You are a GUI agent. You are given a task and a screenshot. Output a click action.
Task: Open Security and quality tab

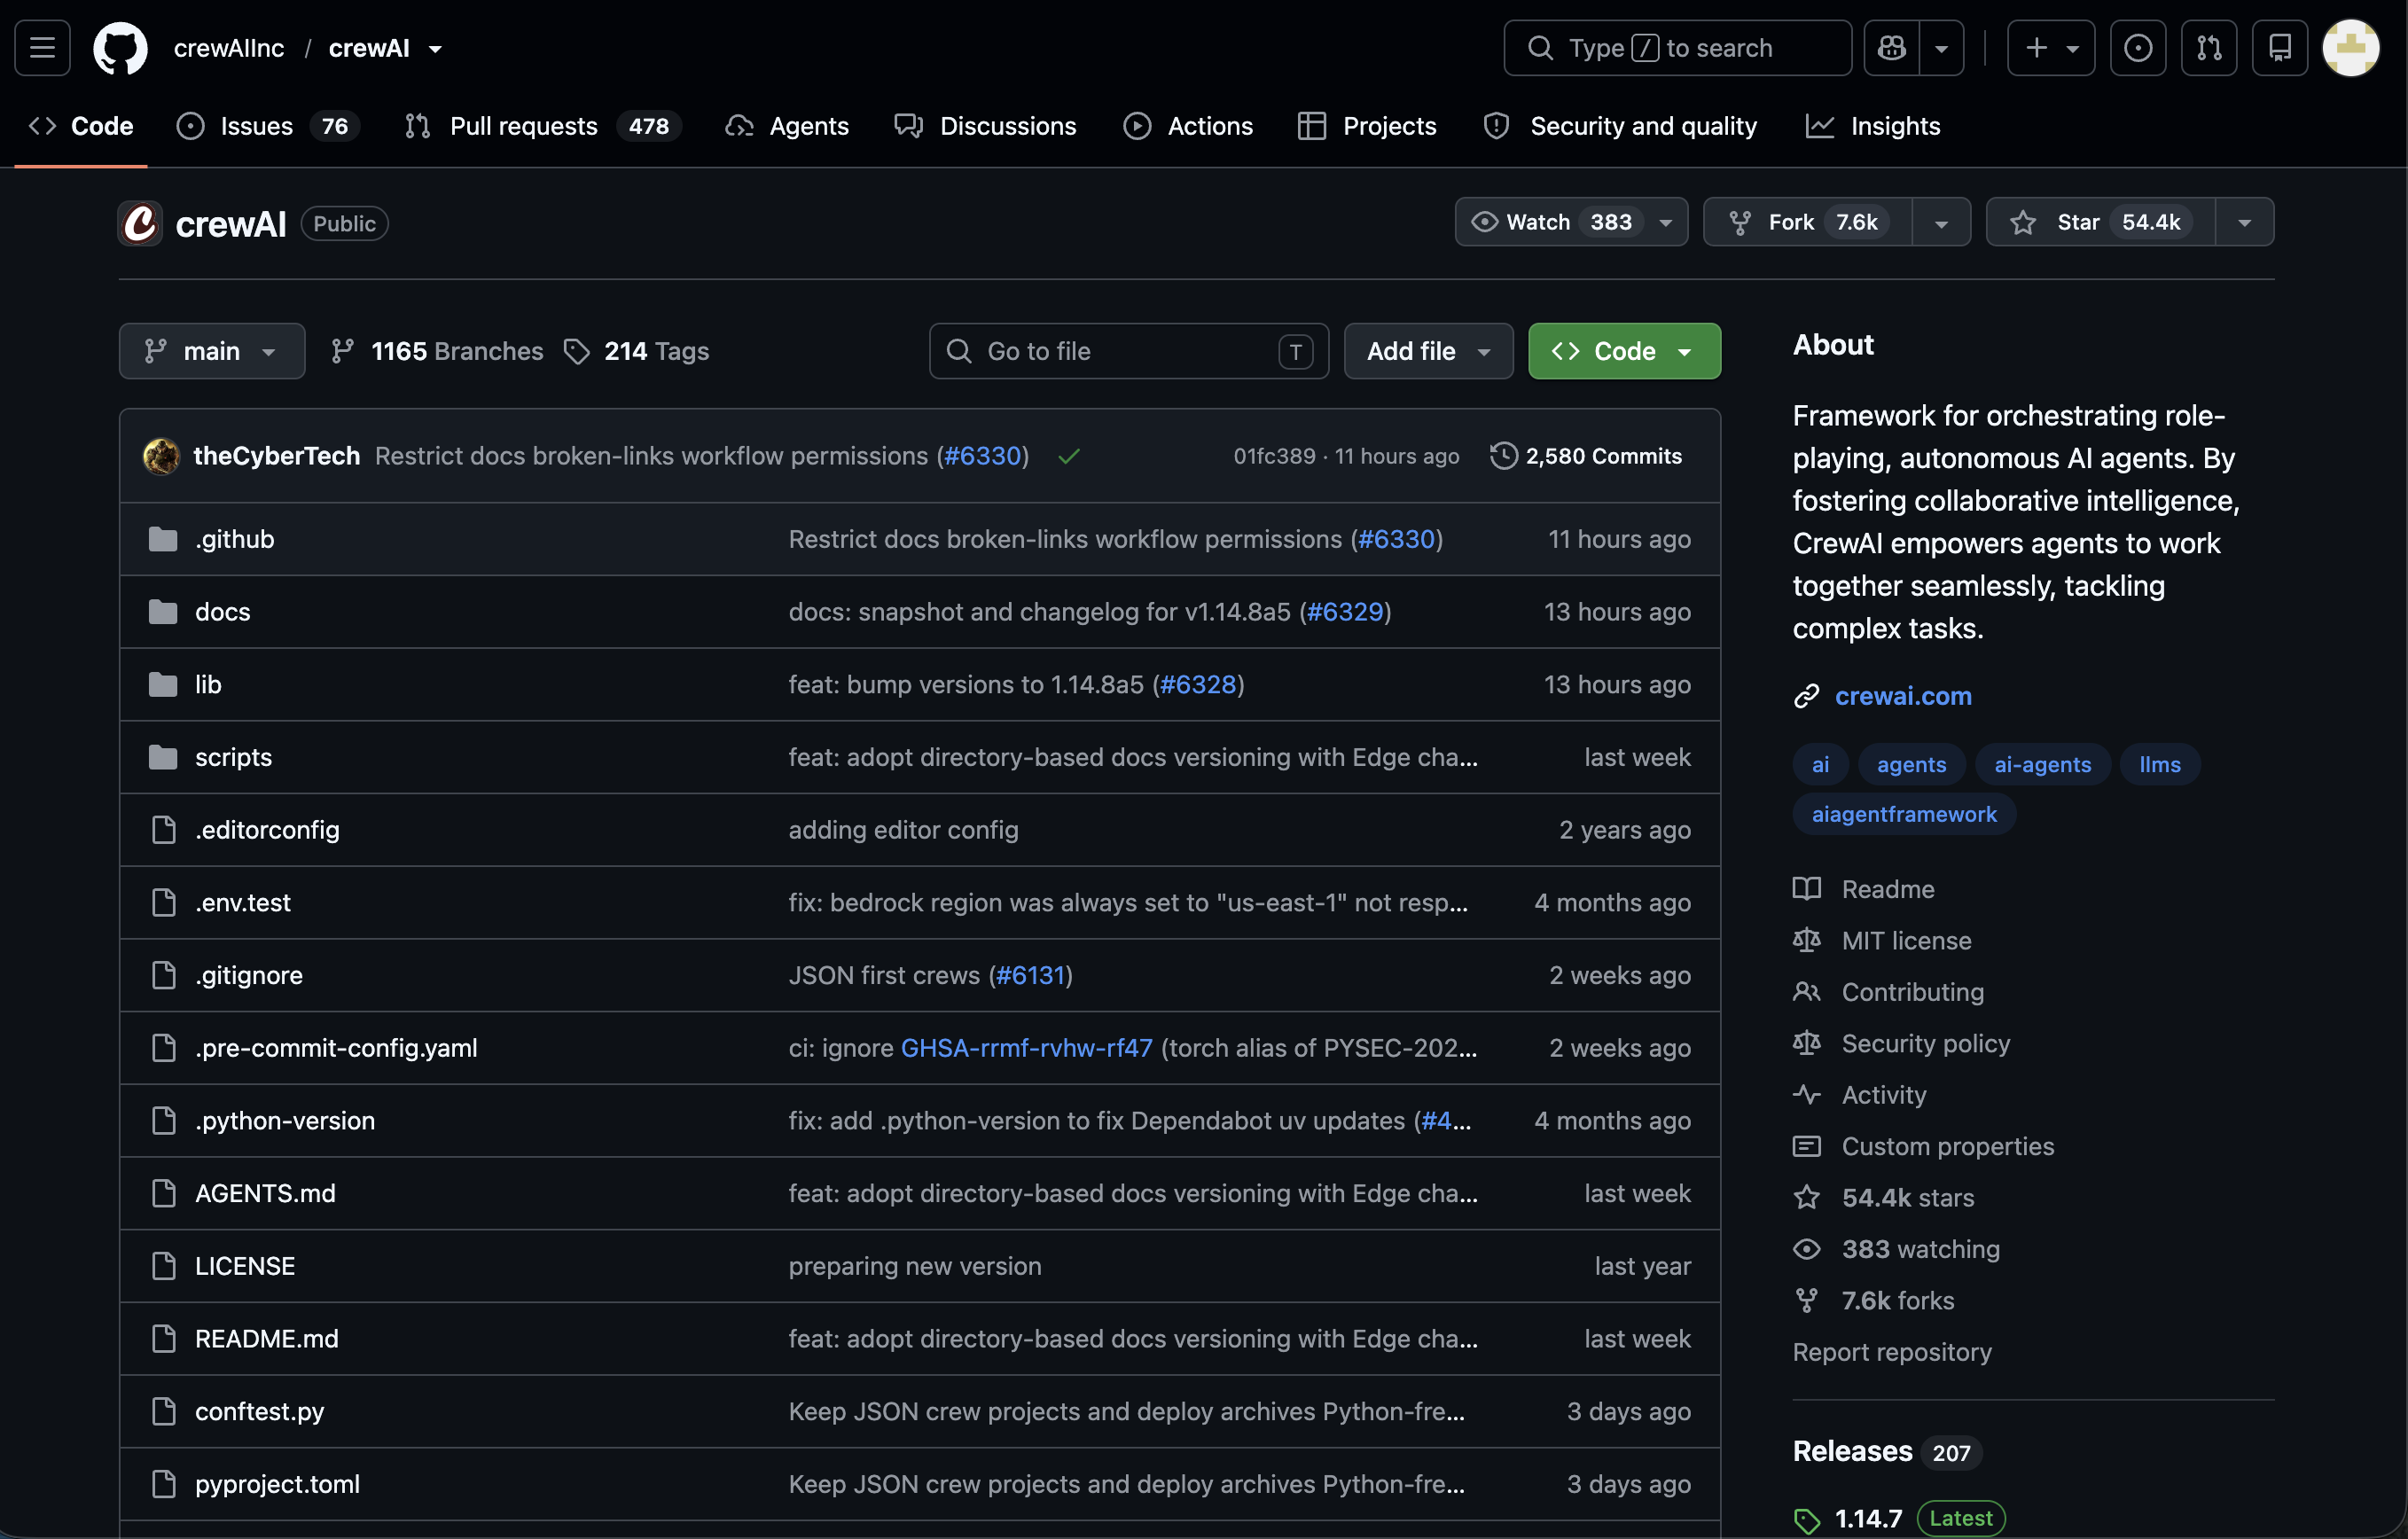tap(1621, 126)
